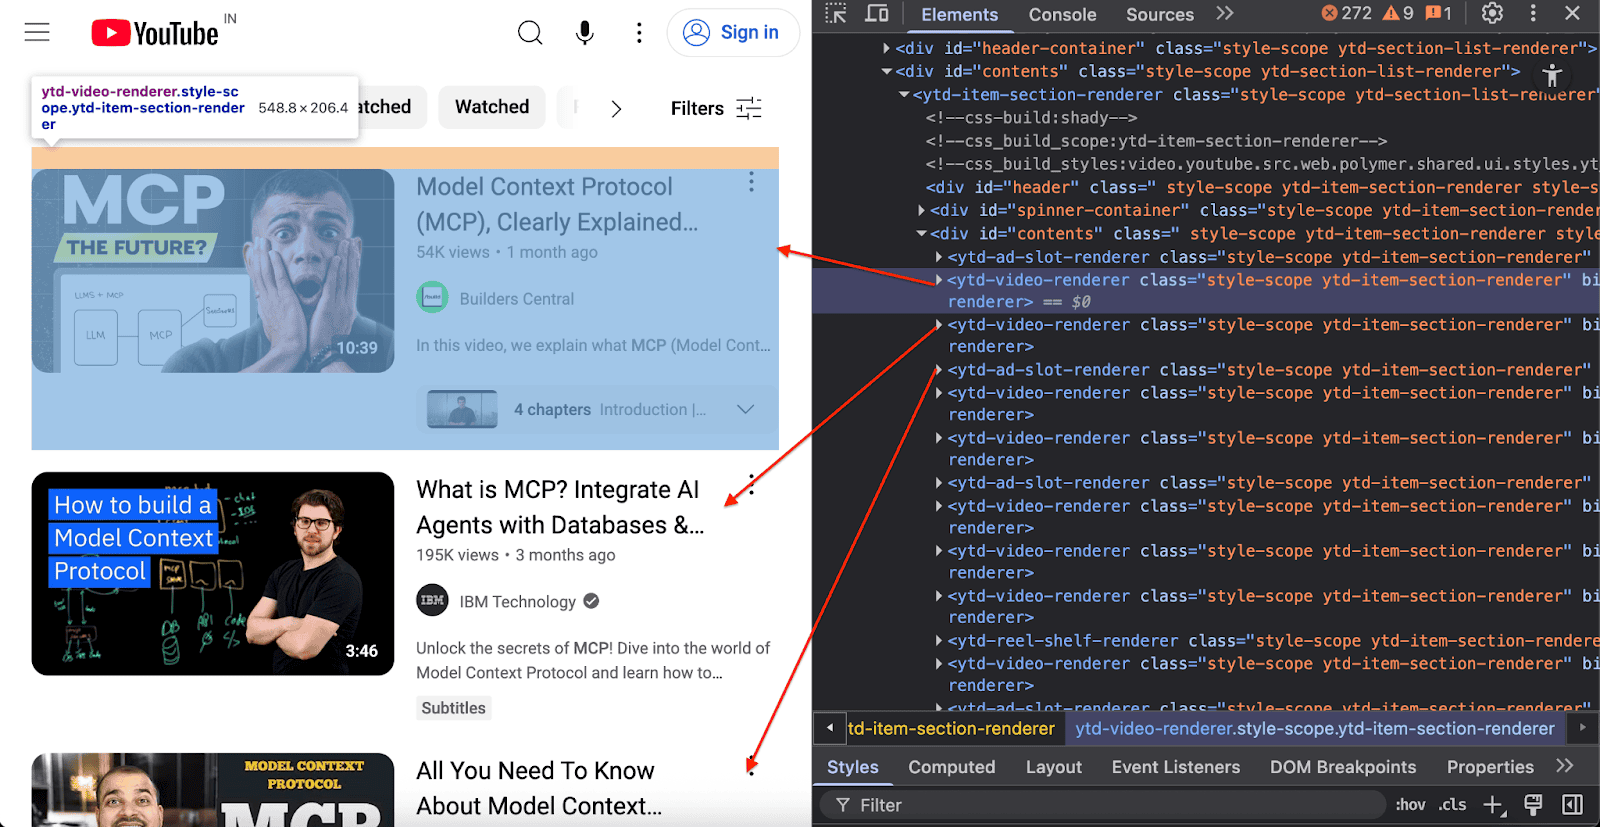
Task: Expand the first ytd-ad-slot-renderer node
Action: point(938,257)
